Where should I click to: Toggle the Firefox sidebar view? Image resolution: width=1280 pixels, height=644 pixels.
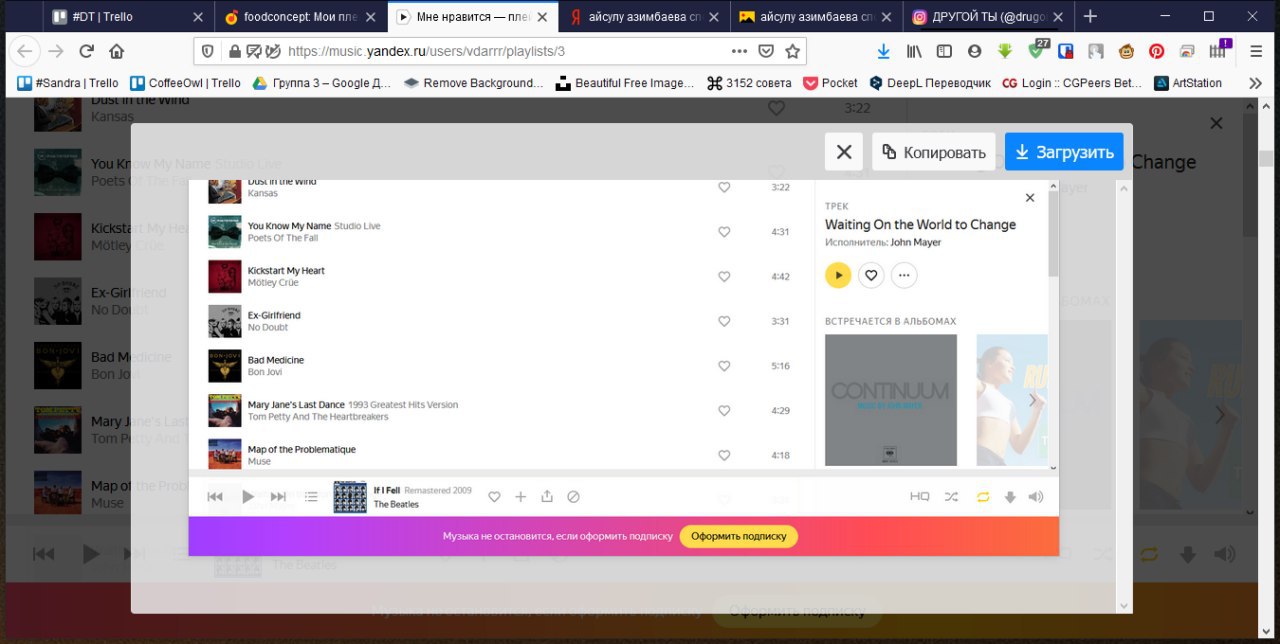pyautogui.click(x=944, y=51)
